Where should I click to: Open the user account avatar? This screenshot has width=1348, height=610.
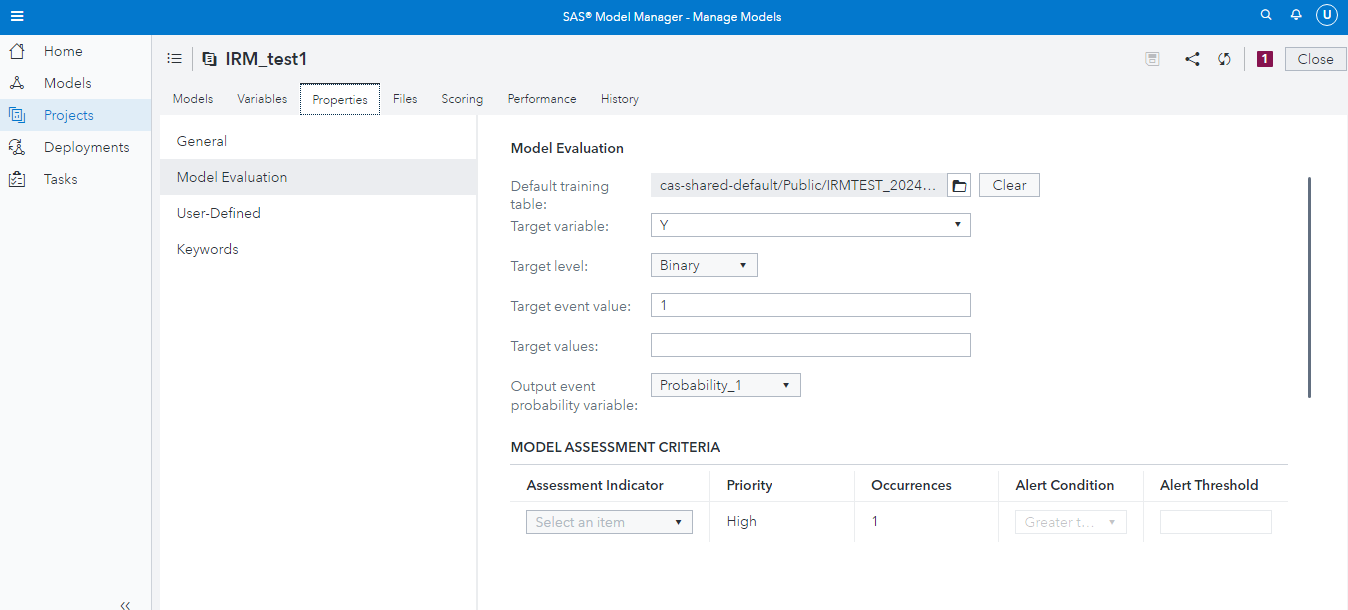(x=1326, y=16)
